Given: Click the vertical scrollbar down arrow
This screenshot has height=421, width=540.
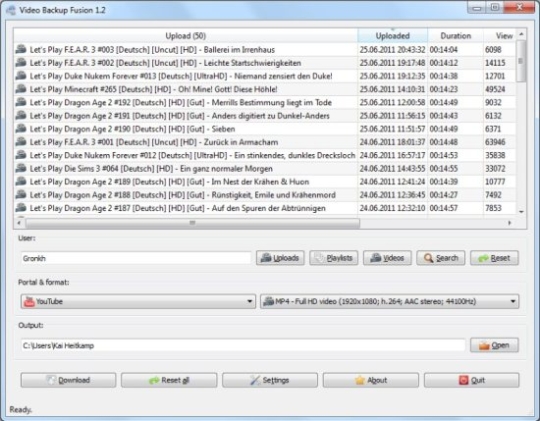Looking at the screenshot, I should click(521, 212).
